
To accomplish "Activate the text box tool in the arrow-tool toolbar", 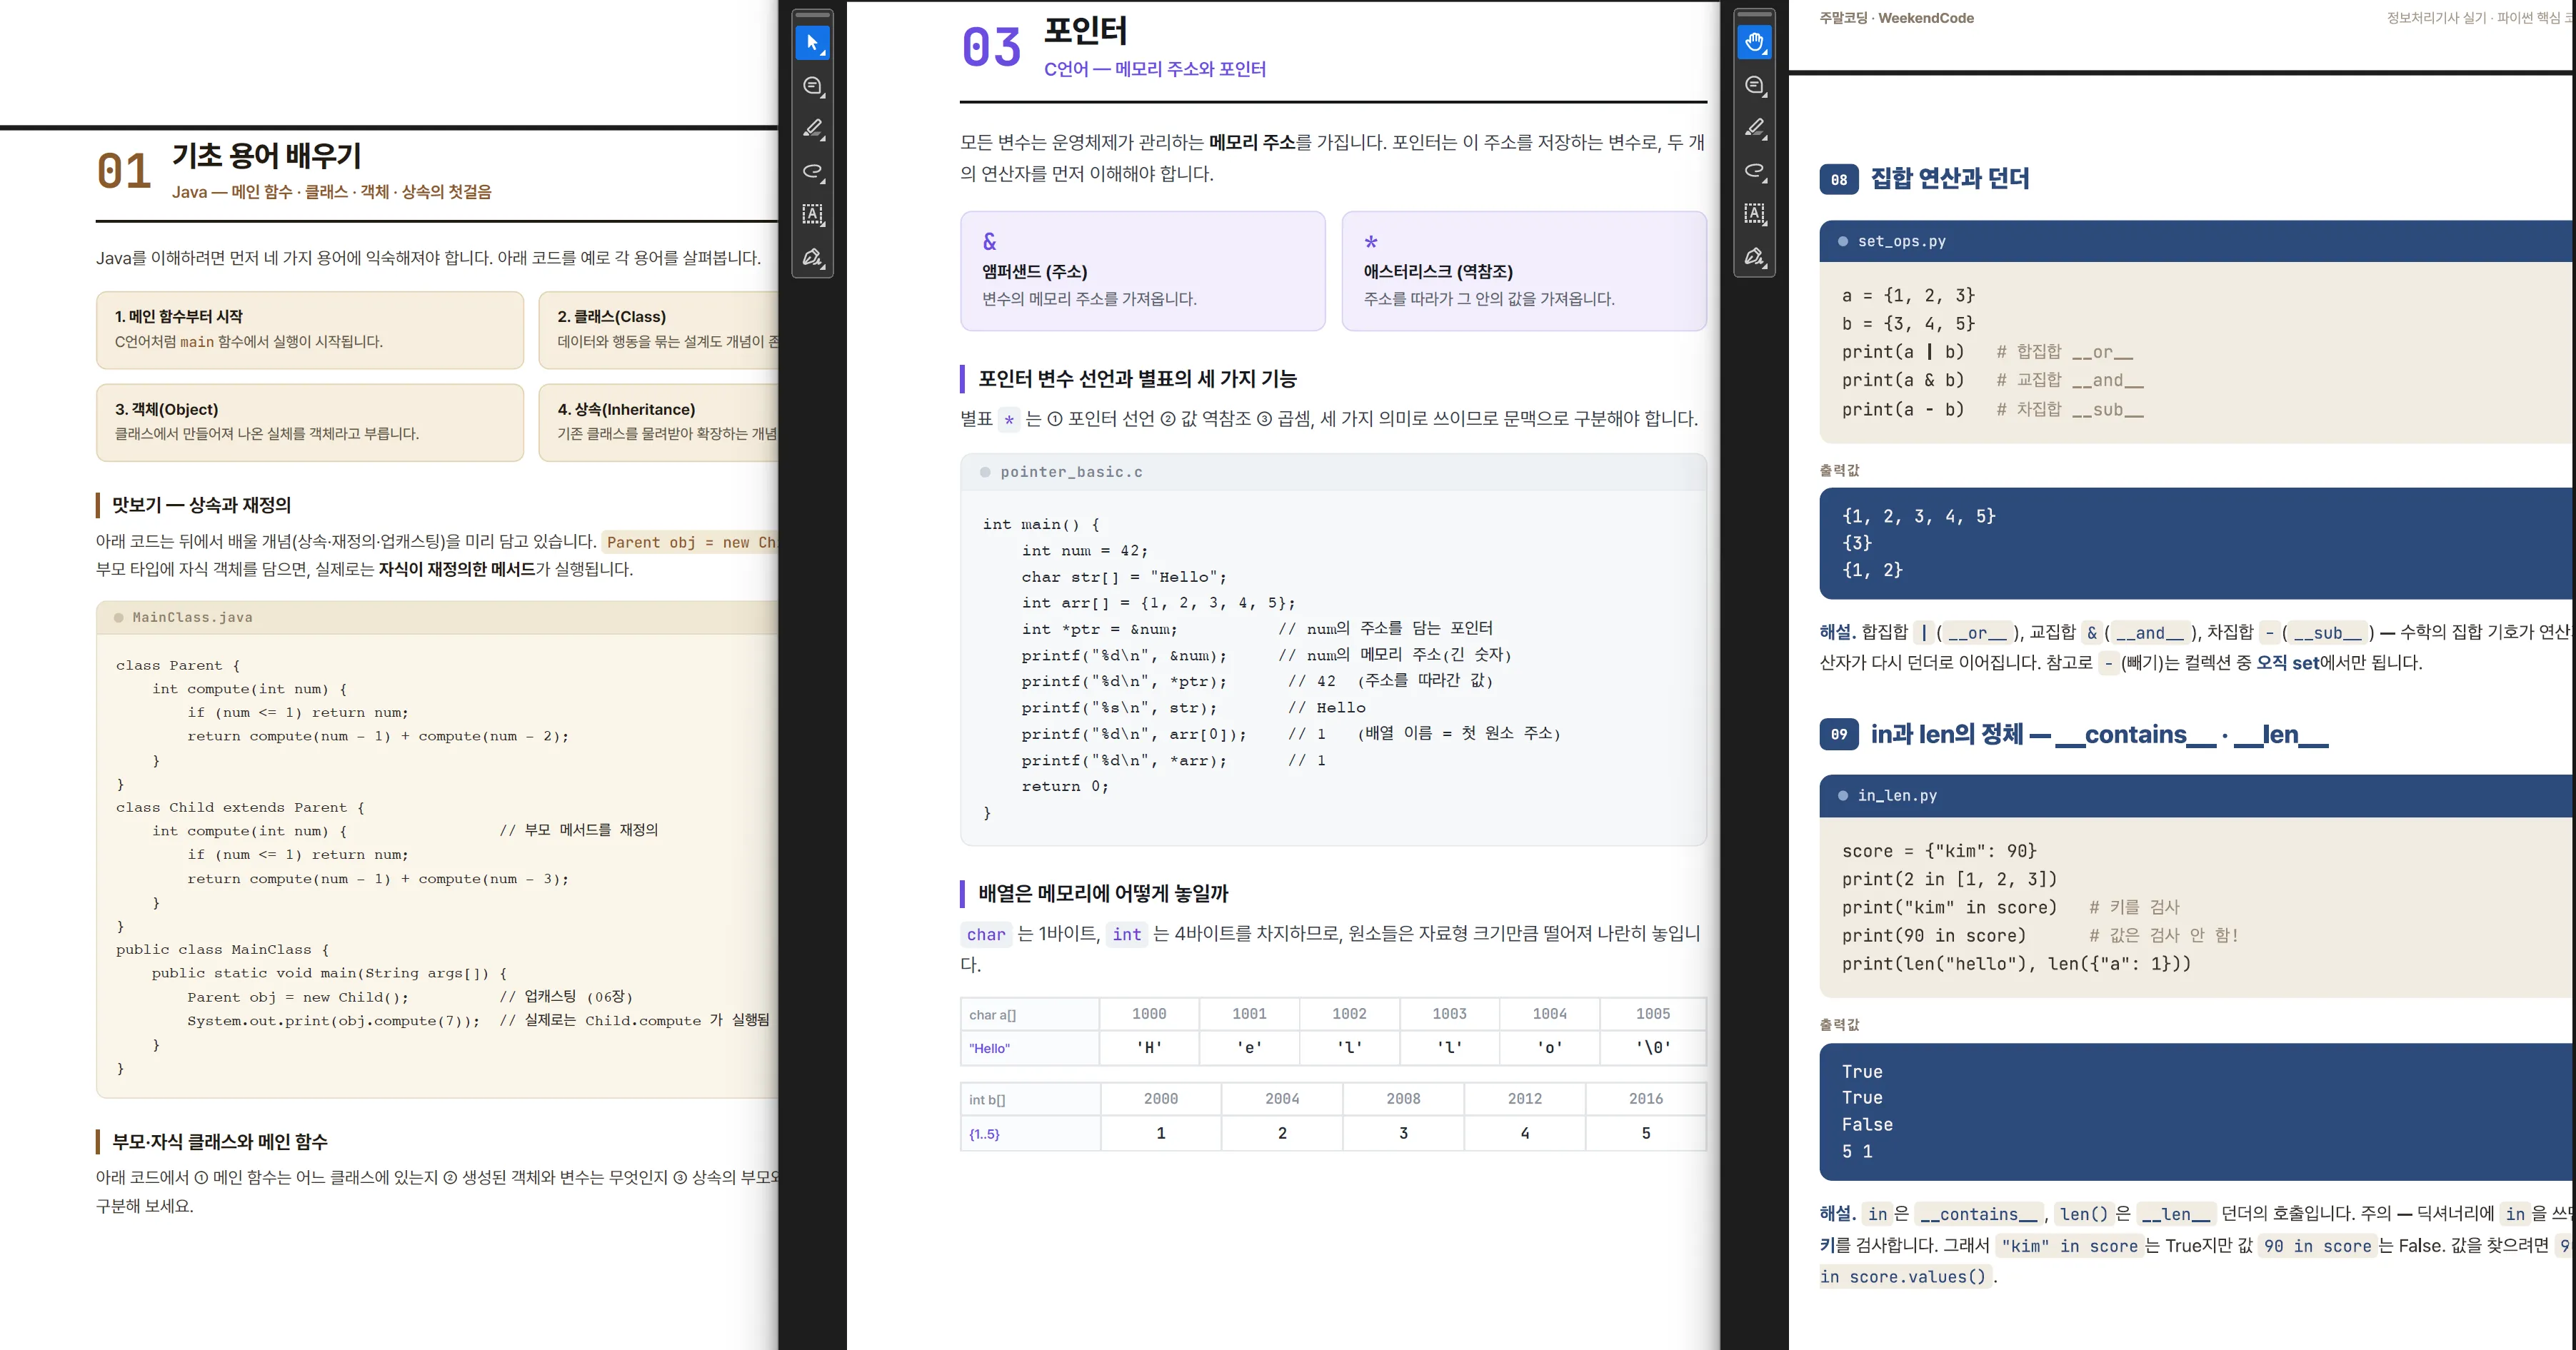I will click(812, 214).
